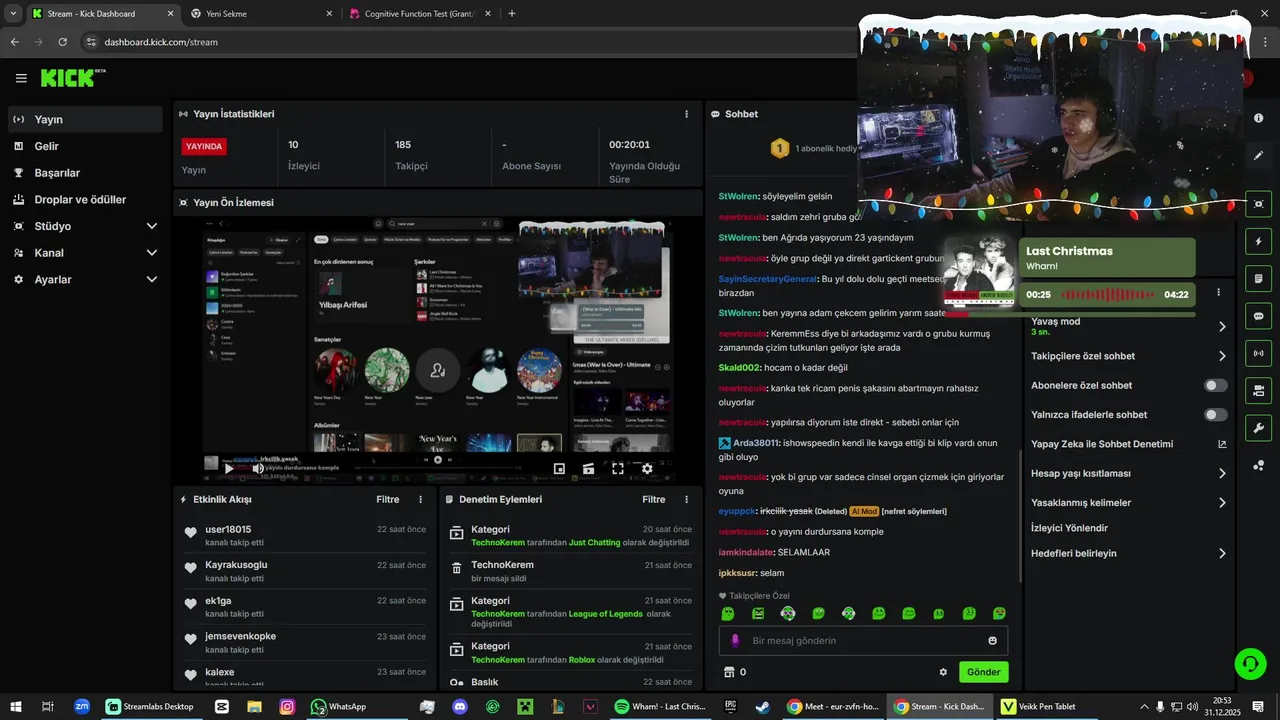Screen dimensions: 1280x720
Task: Toggle Yalnızca ifadelerle sohbet switch
Action: tap(1215, 414)
